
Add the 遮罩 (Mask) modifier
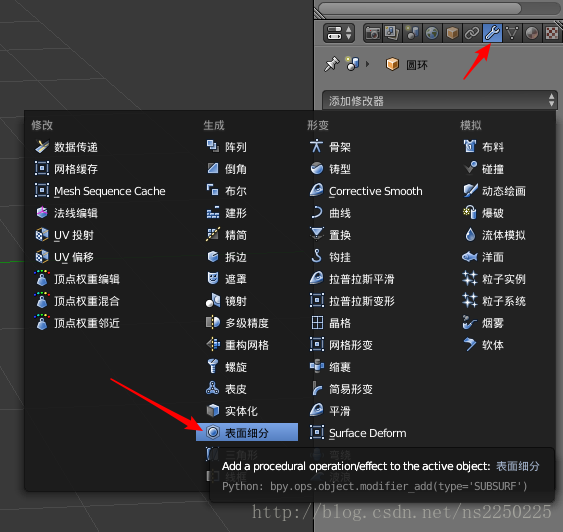[227, 279]
